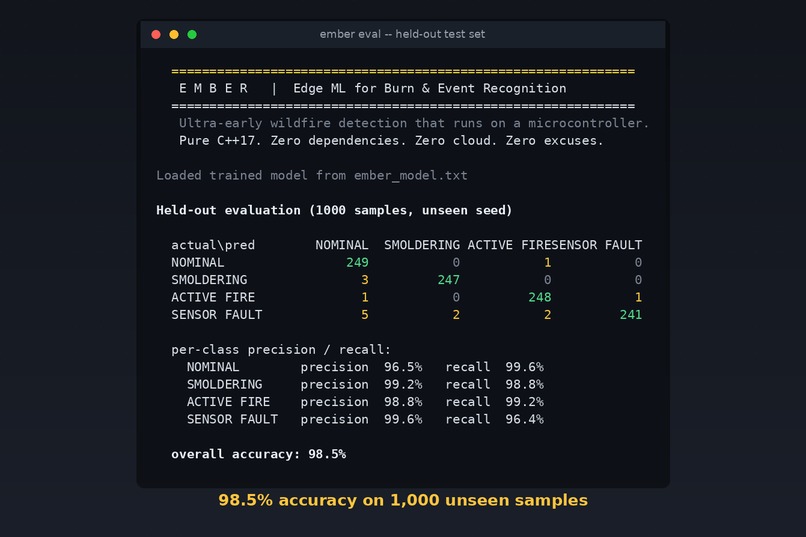The height and width of the screenshot is (537, 806).
Task: Click the green value 247
Action: [x=448, y=280]
